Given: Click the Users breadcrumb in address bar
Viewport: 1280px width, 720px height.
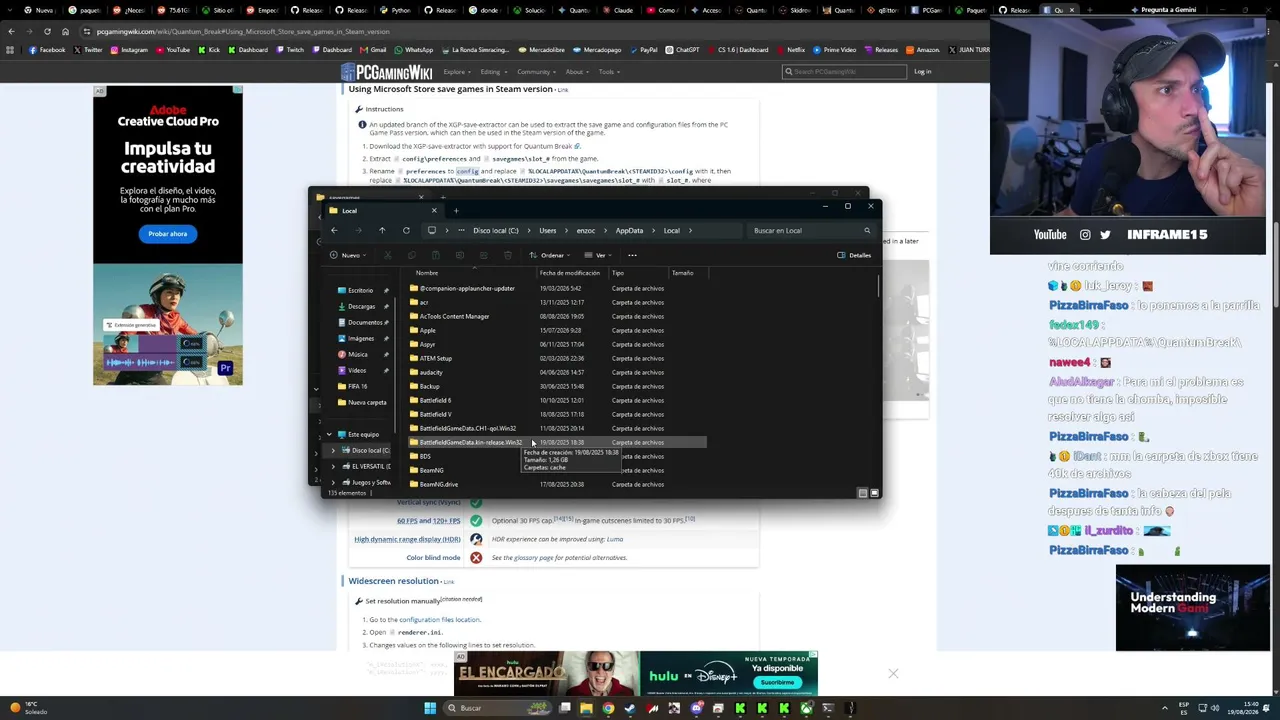Looking at the screenshot, I should 548,231.
